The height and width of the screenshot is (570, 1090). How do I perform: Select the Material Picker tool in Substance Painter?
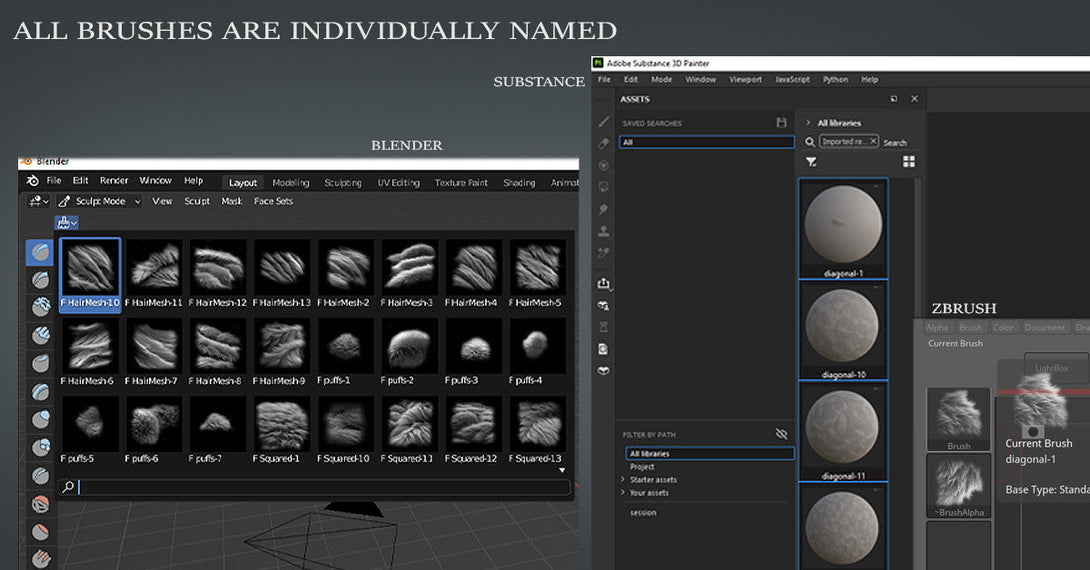point(603,253)
